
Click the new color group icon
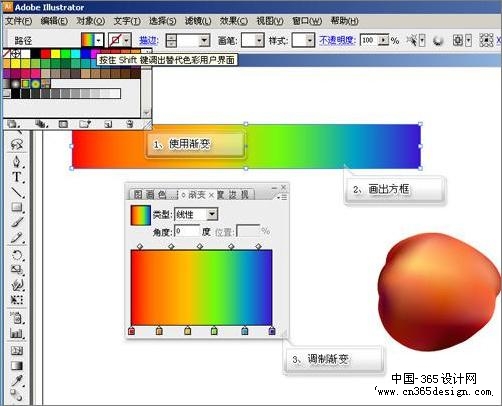point(85,124)
